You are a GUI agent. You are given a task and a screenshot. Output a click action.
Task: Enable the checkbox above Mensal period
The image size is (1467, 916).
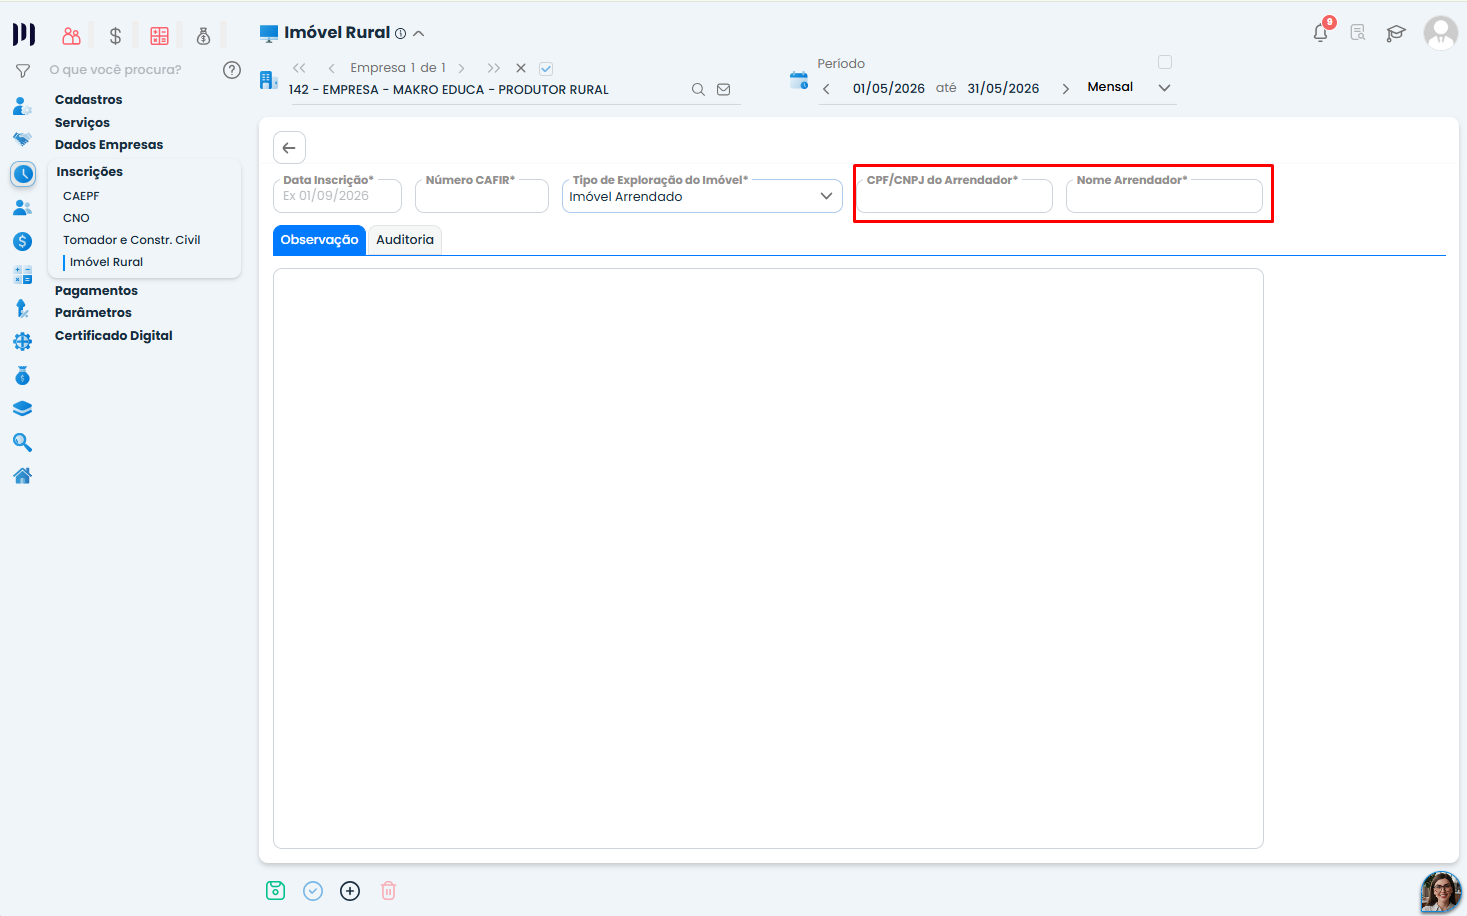pyautogui.click(x=1165, y=62)
